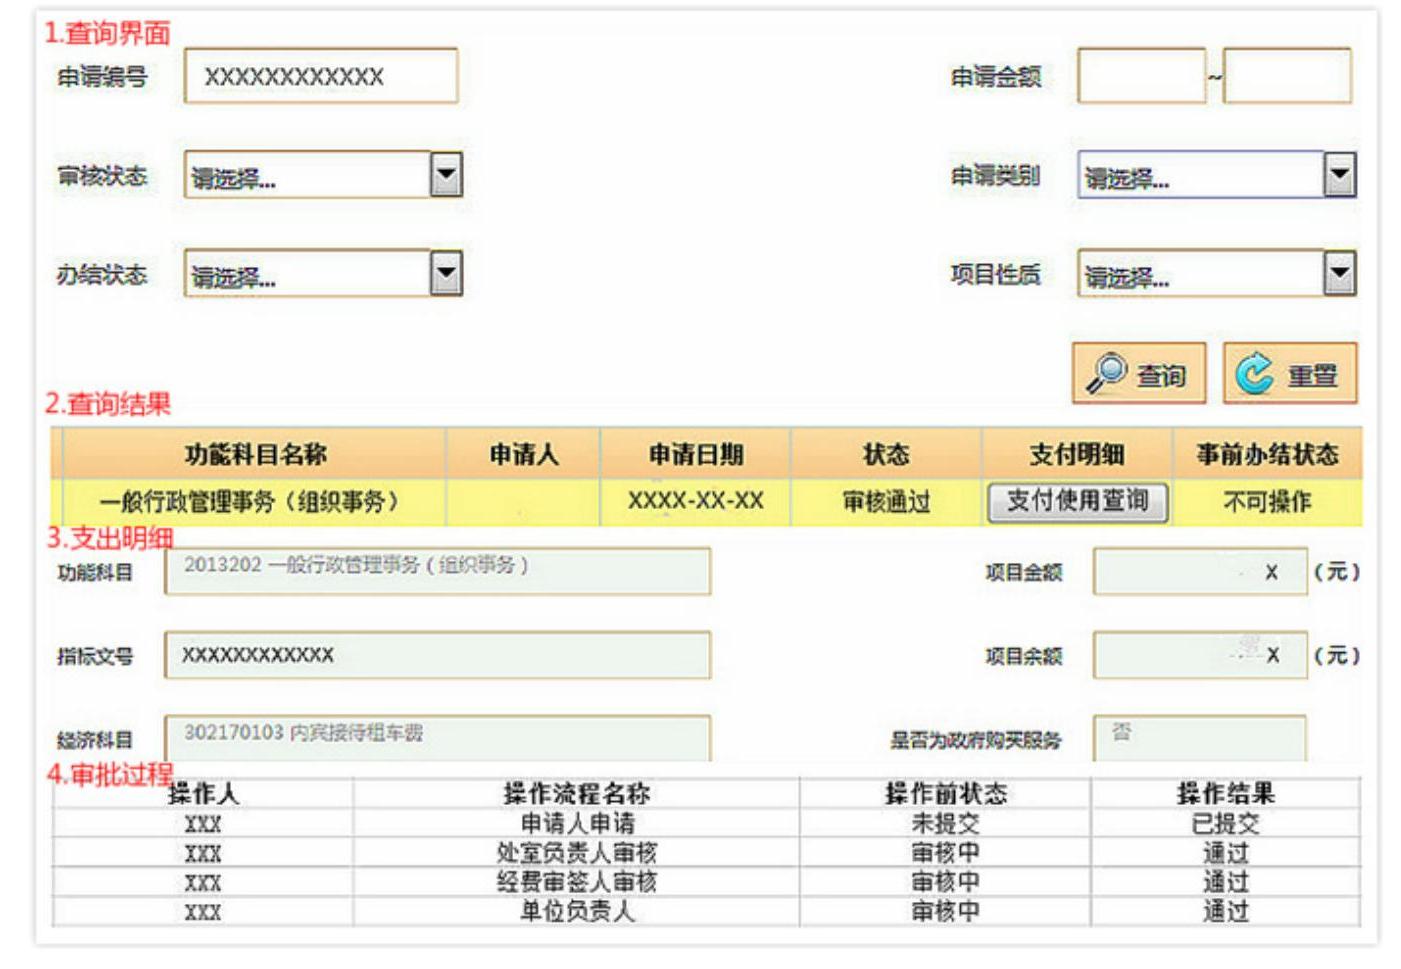Click the 操作结果 column header
The image size is (1401, 969).
pyautogui.click(x=1226, y=794)
